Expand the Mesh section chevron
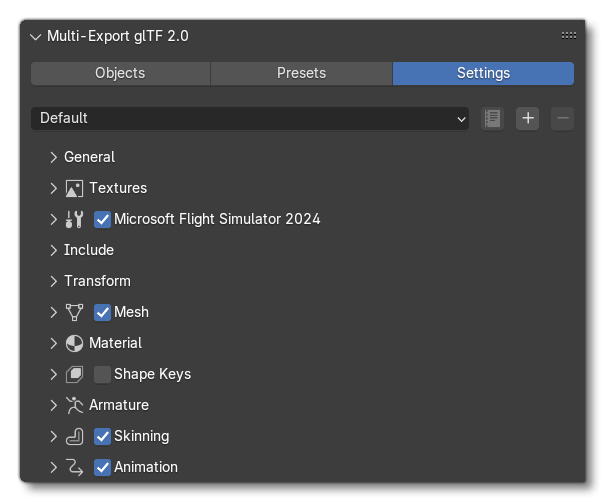The height and width of the screenshot is (502, 605). click(x=53, y=313)
